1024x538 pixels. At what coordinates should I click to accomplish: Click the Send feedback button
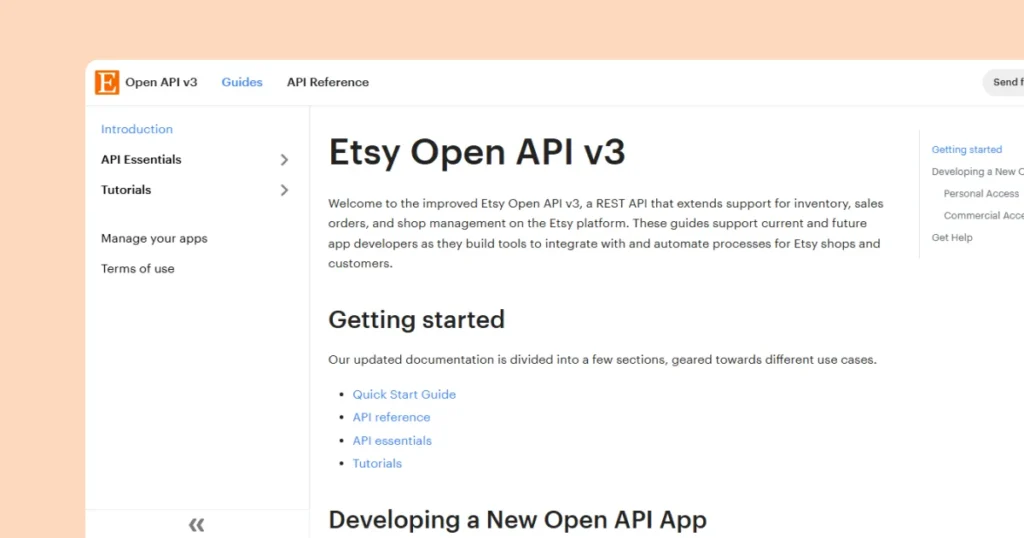tap(1004, 82)
